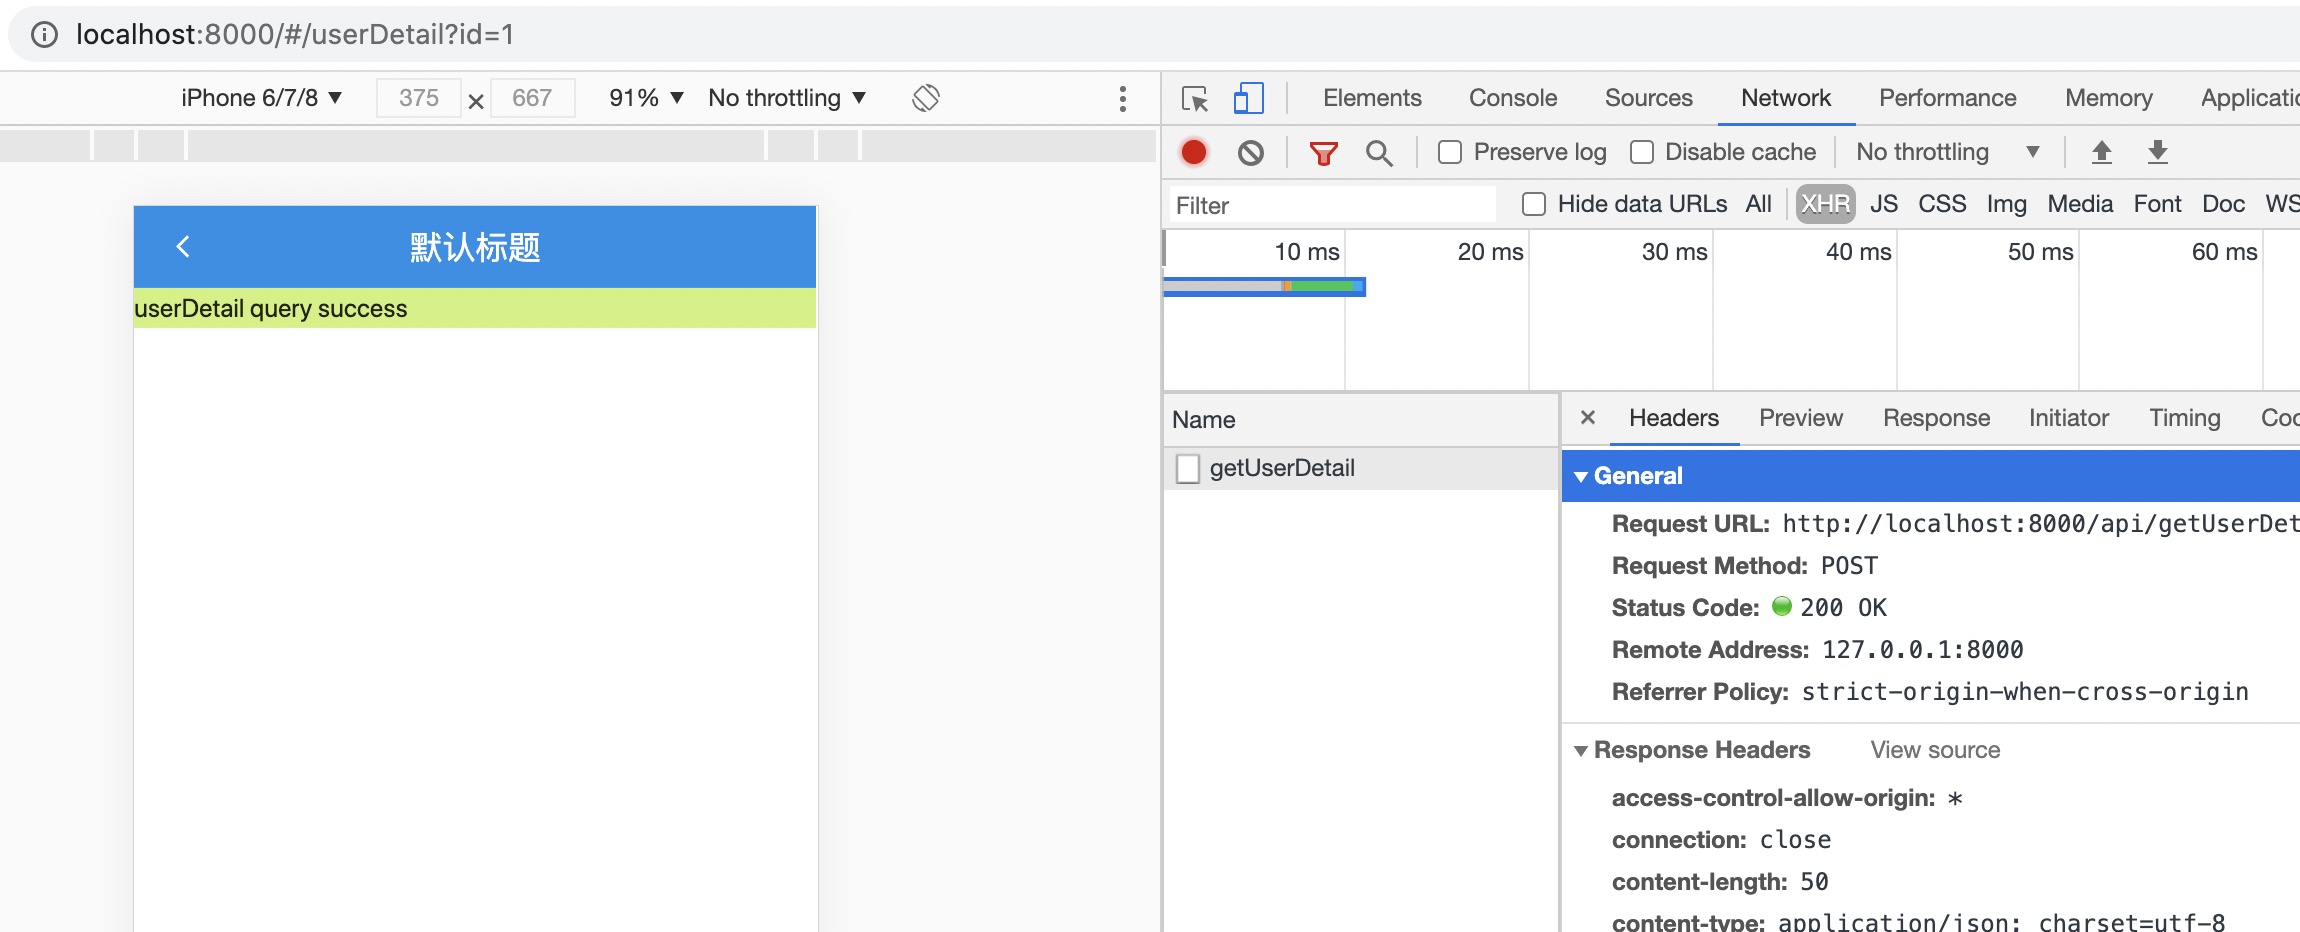
Task: Open the Sources tab
Action: (x=1648, y=98)
